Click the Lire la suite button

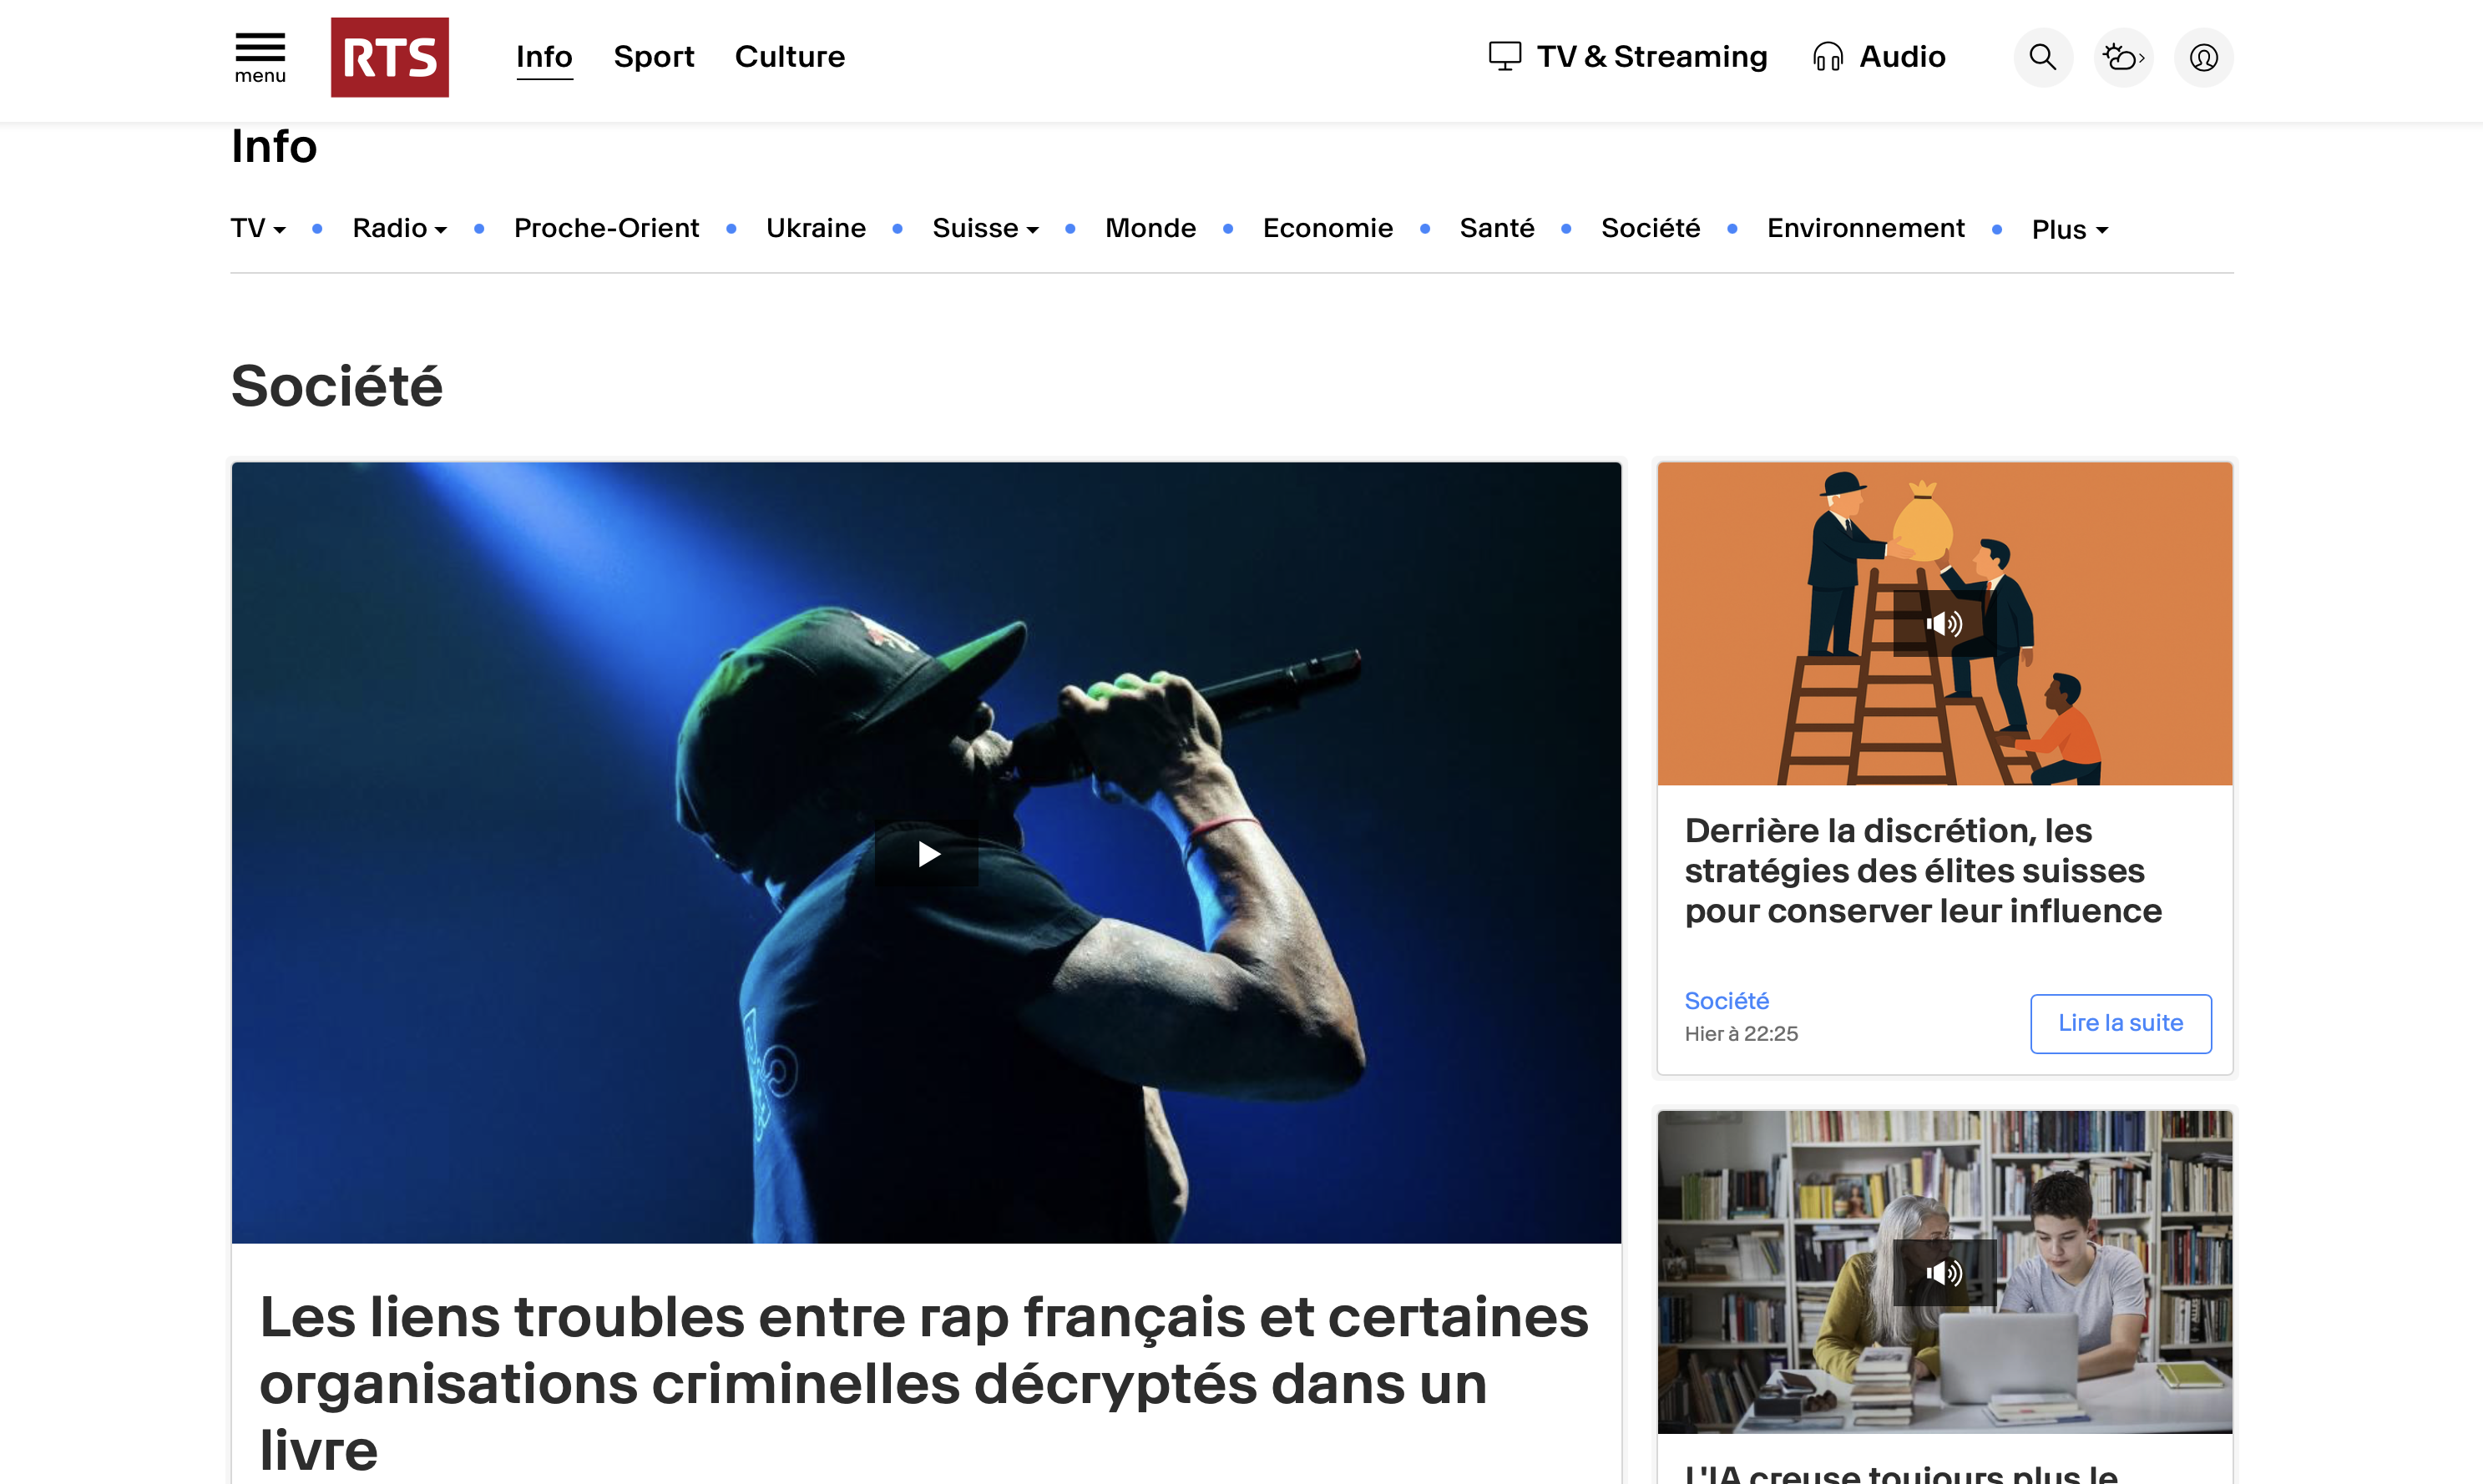coord(2120,1023)
